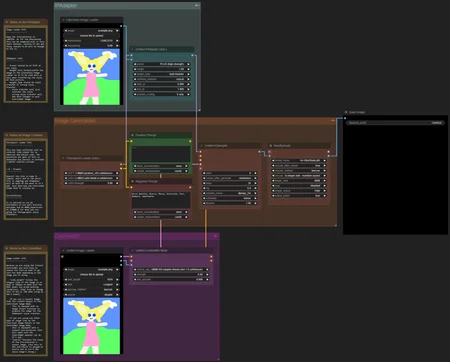
Task: Increase the denoise value in Unified KSampler
Action: (256, 203)
